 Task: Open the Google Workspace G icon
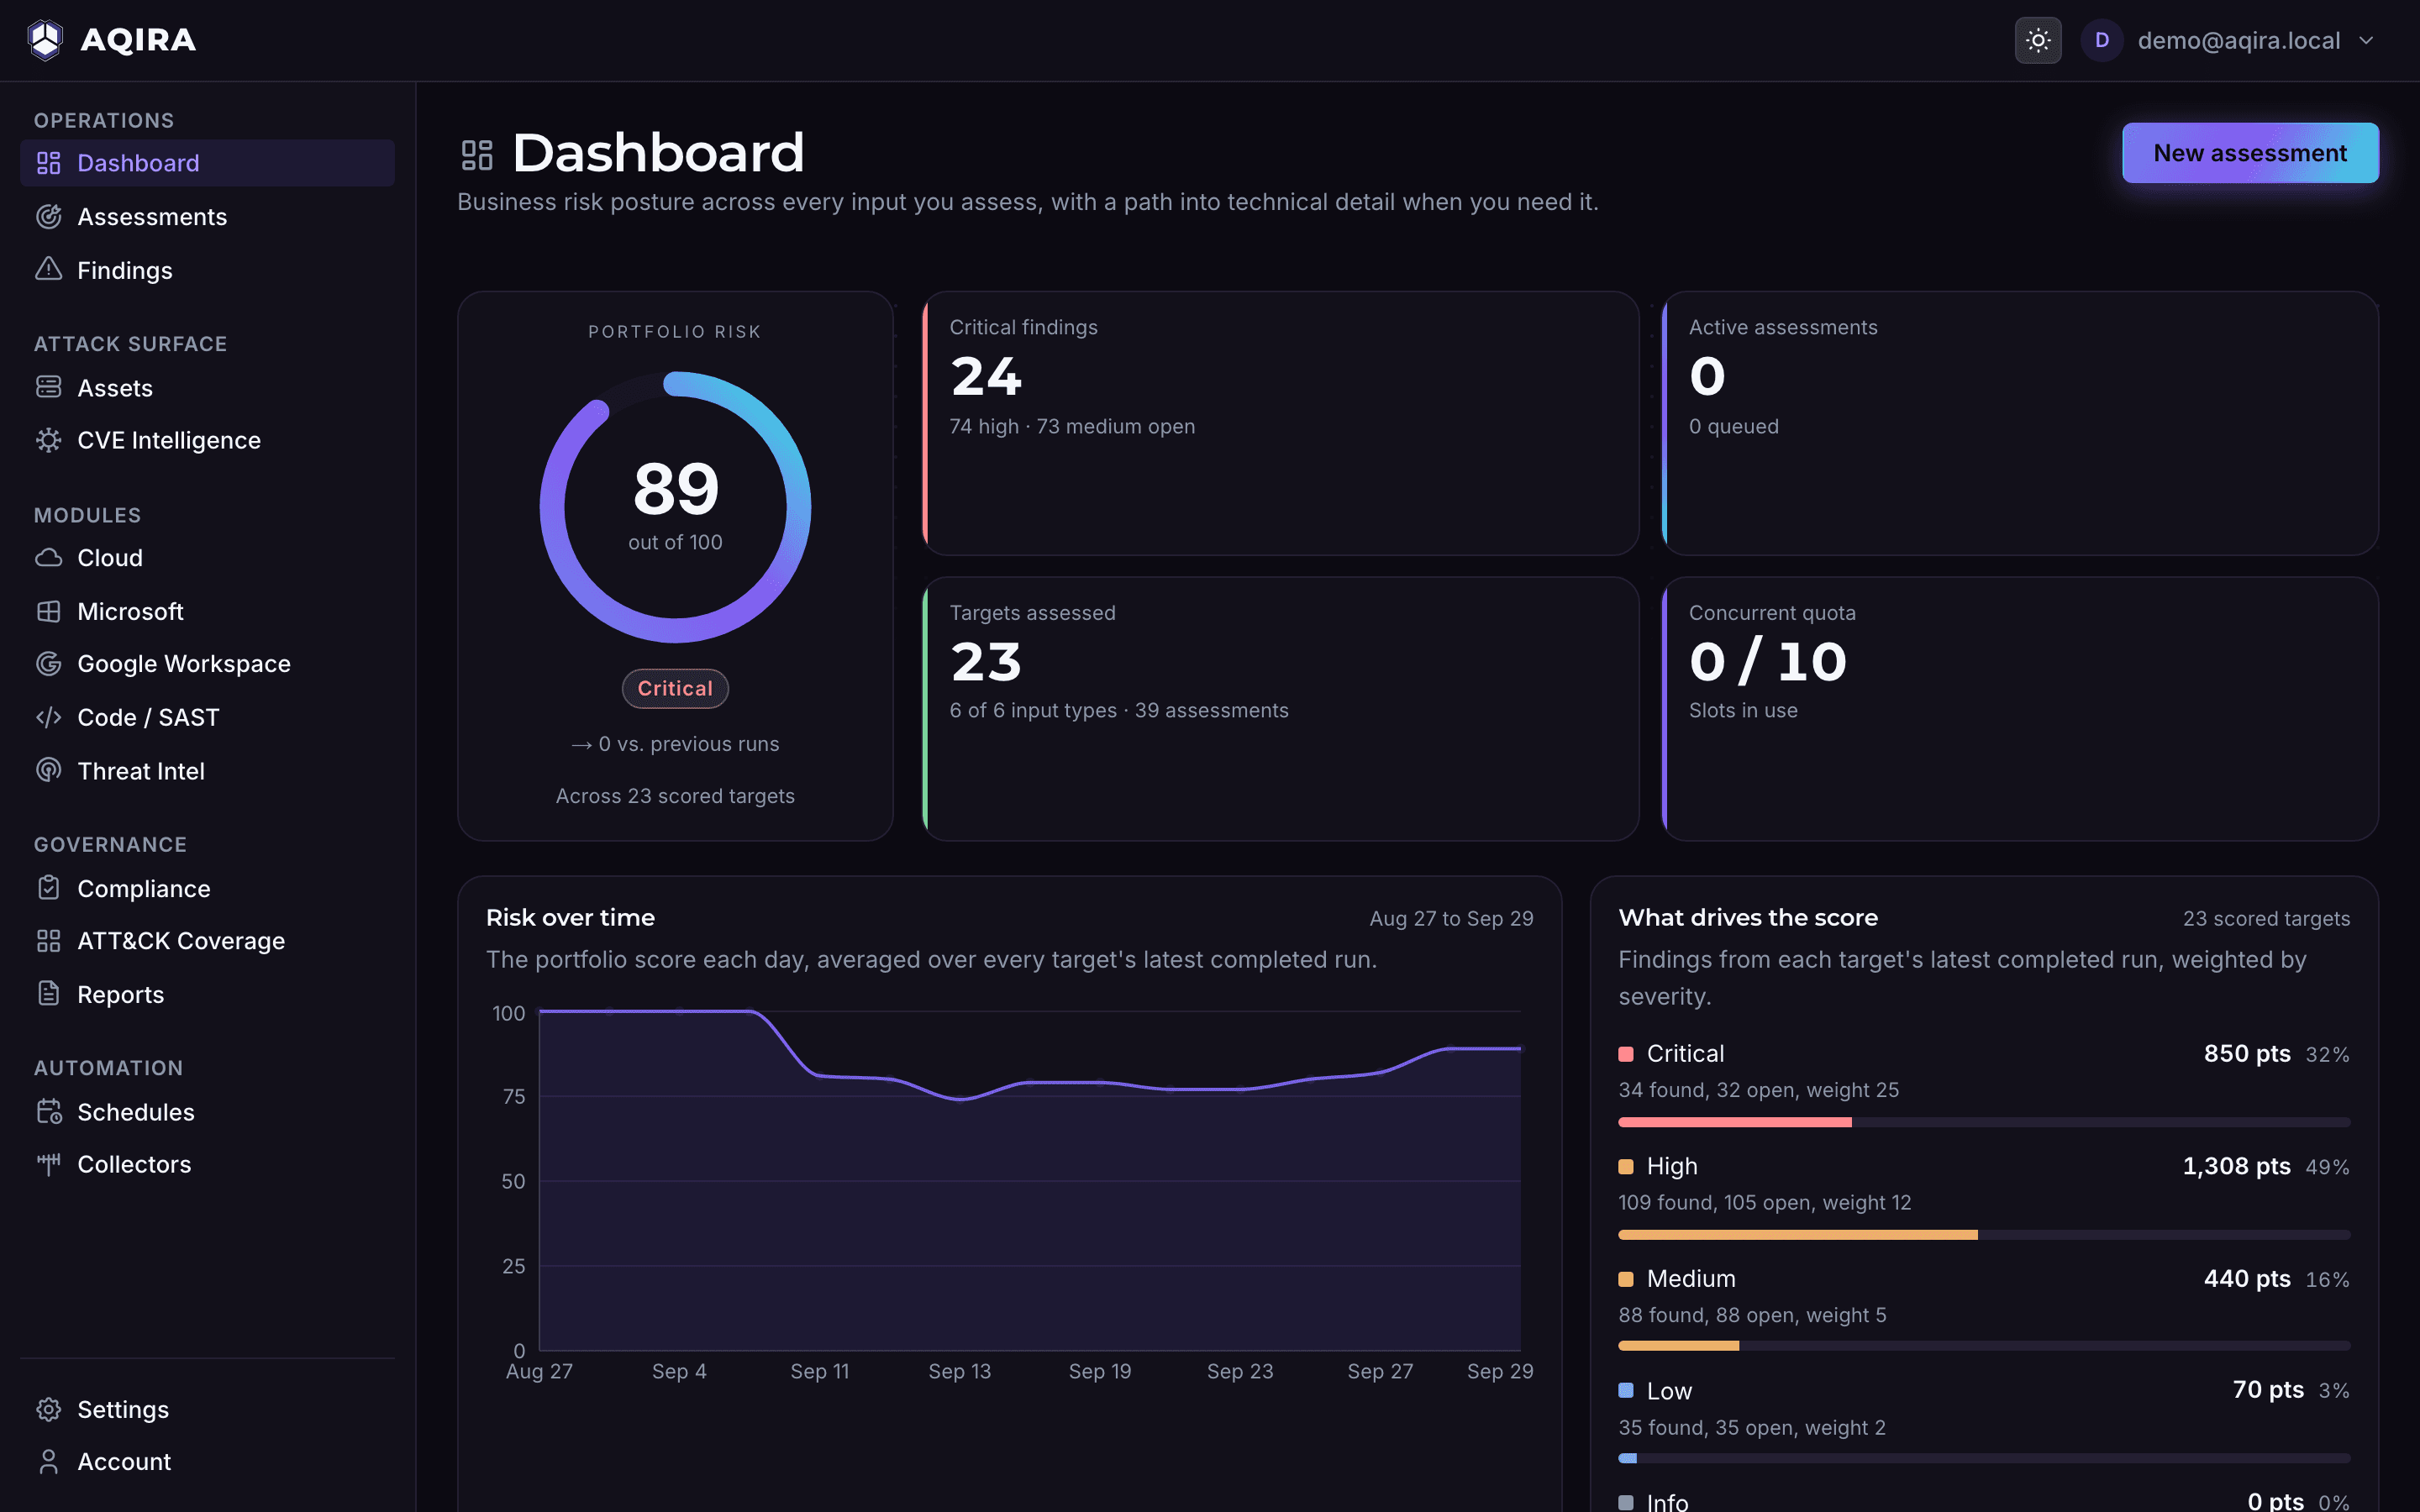coord(49,663)
